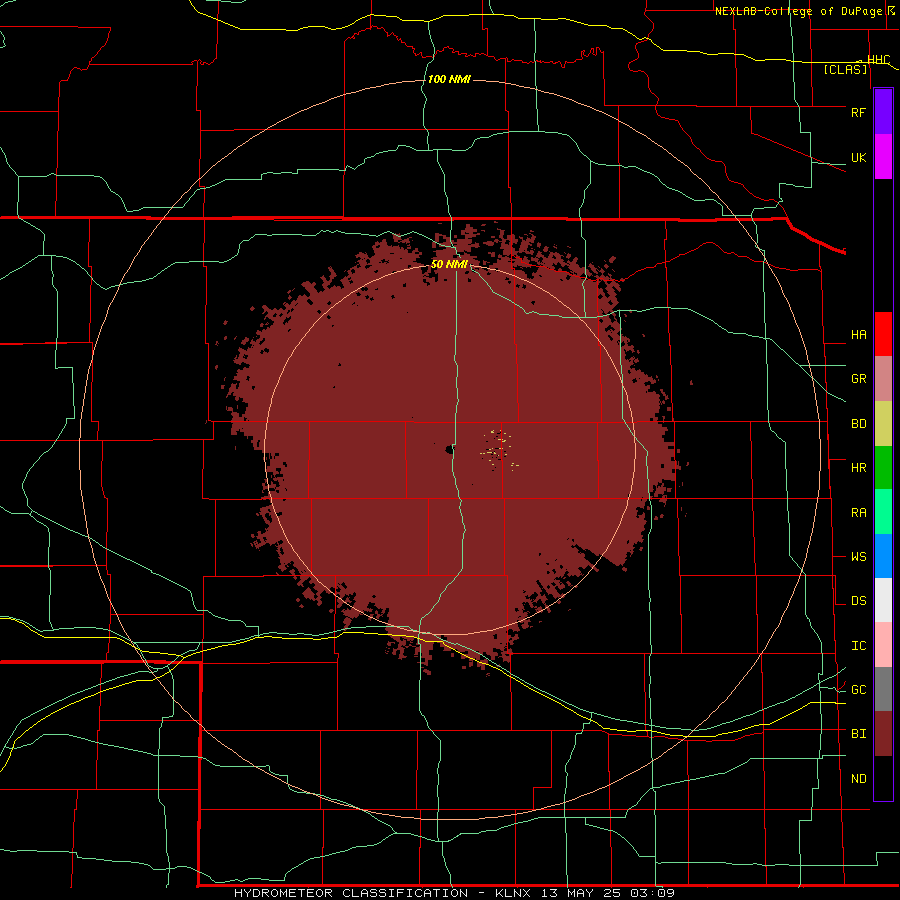This screenshot has height=900, width=900.
Task: Select the ND legend label
Action: 858,779
